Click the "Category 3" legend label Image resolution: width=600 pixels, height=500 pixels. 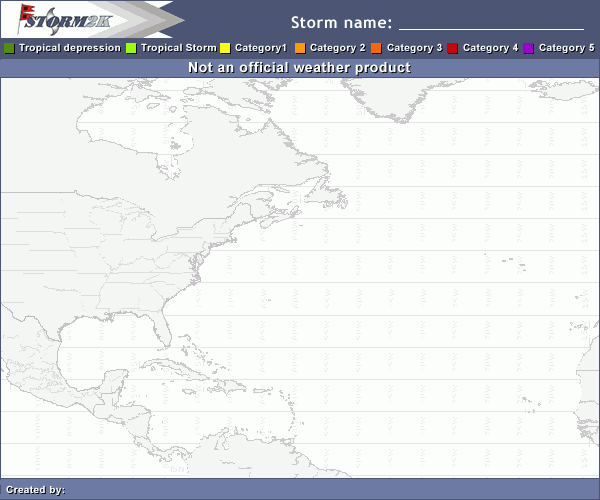pos(414,48)
